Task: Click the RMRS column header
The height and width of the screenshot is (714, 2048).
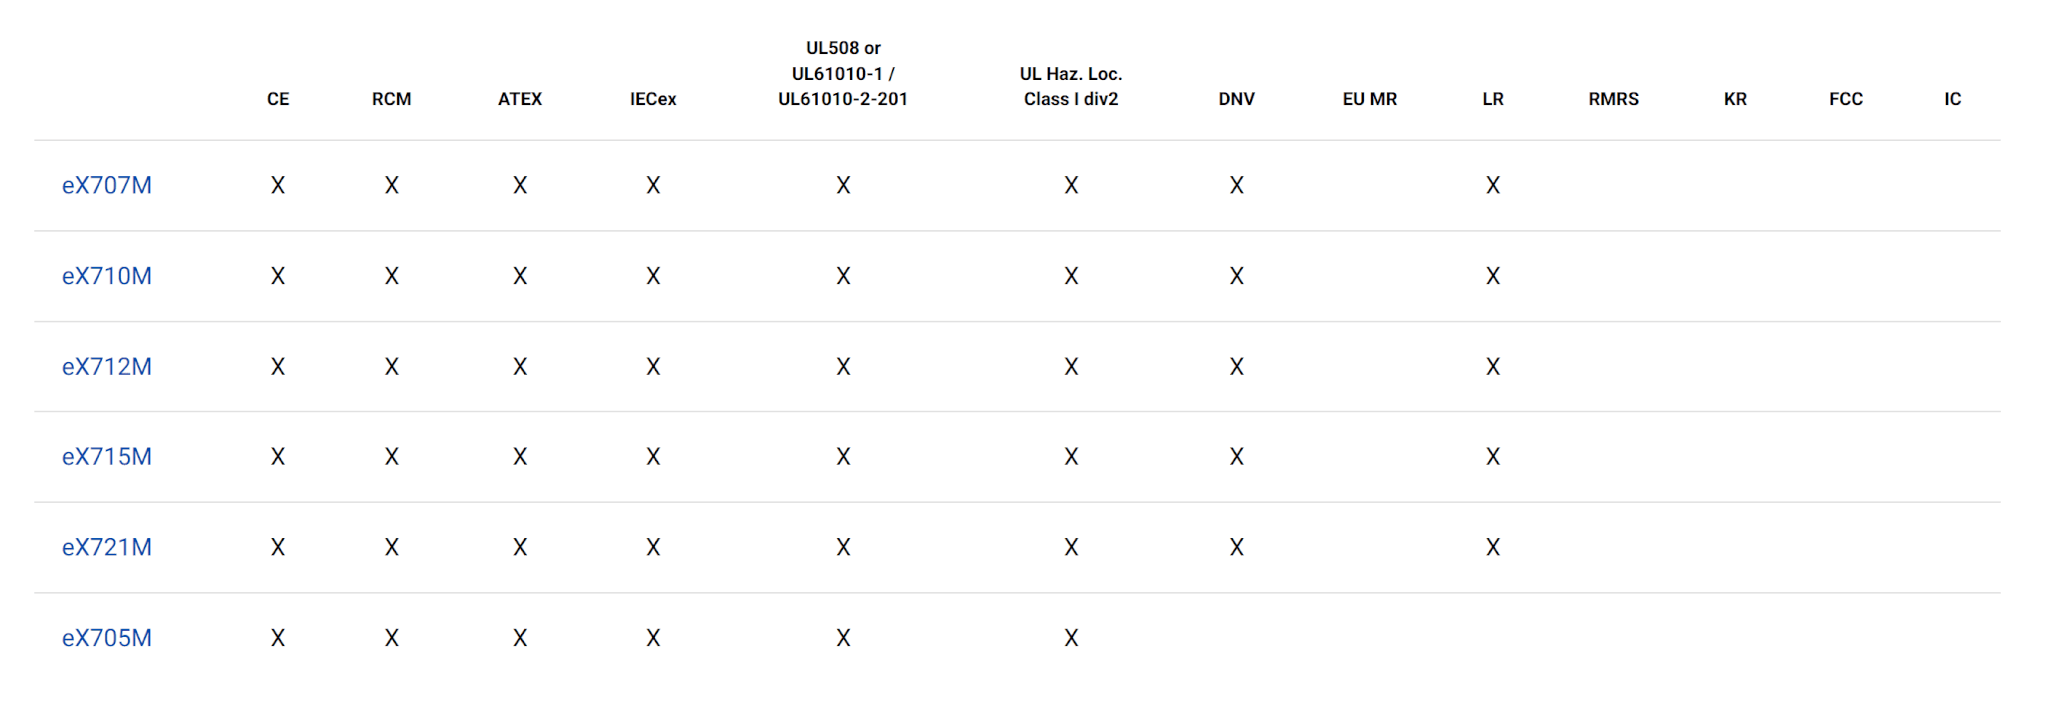Action: (x=1613, y=99)
